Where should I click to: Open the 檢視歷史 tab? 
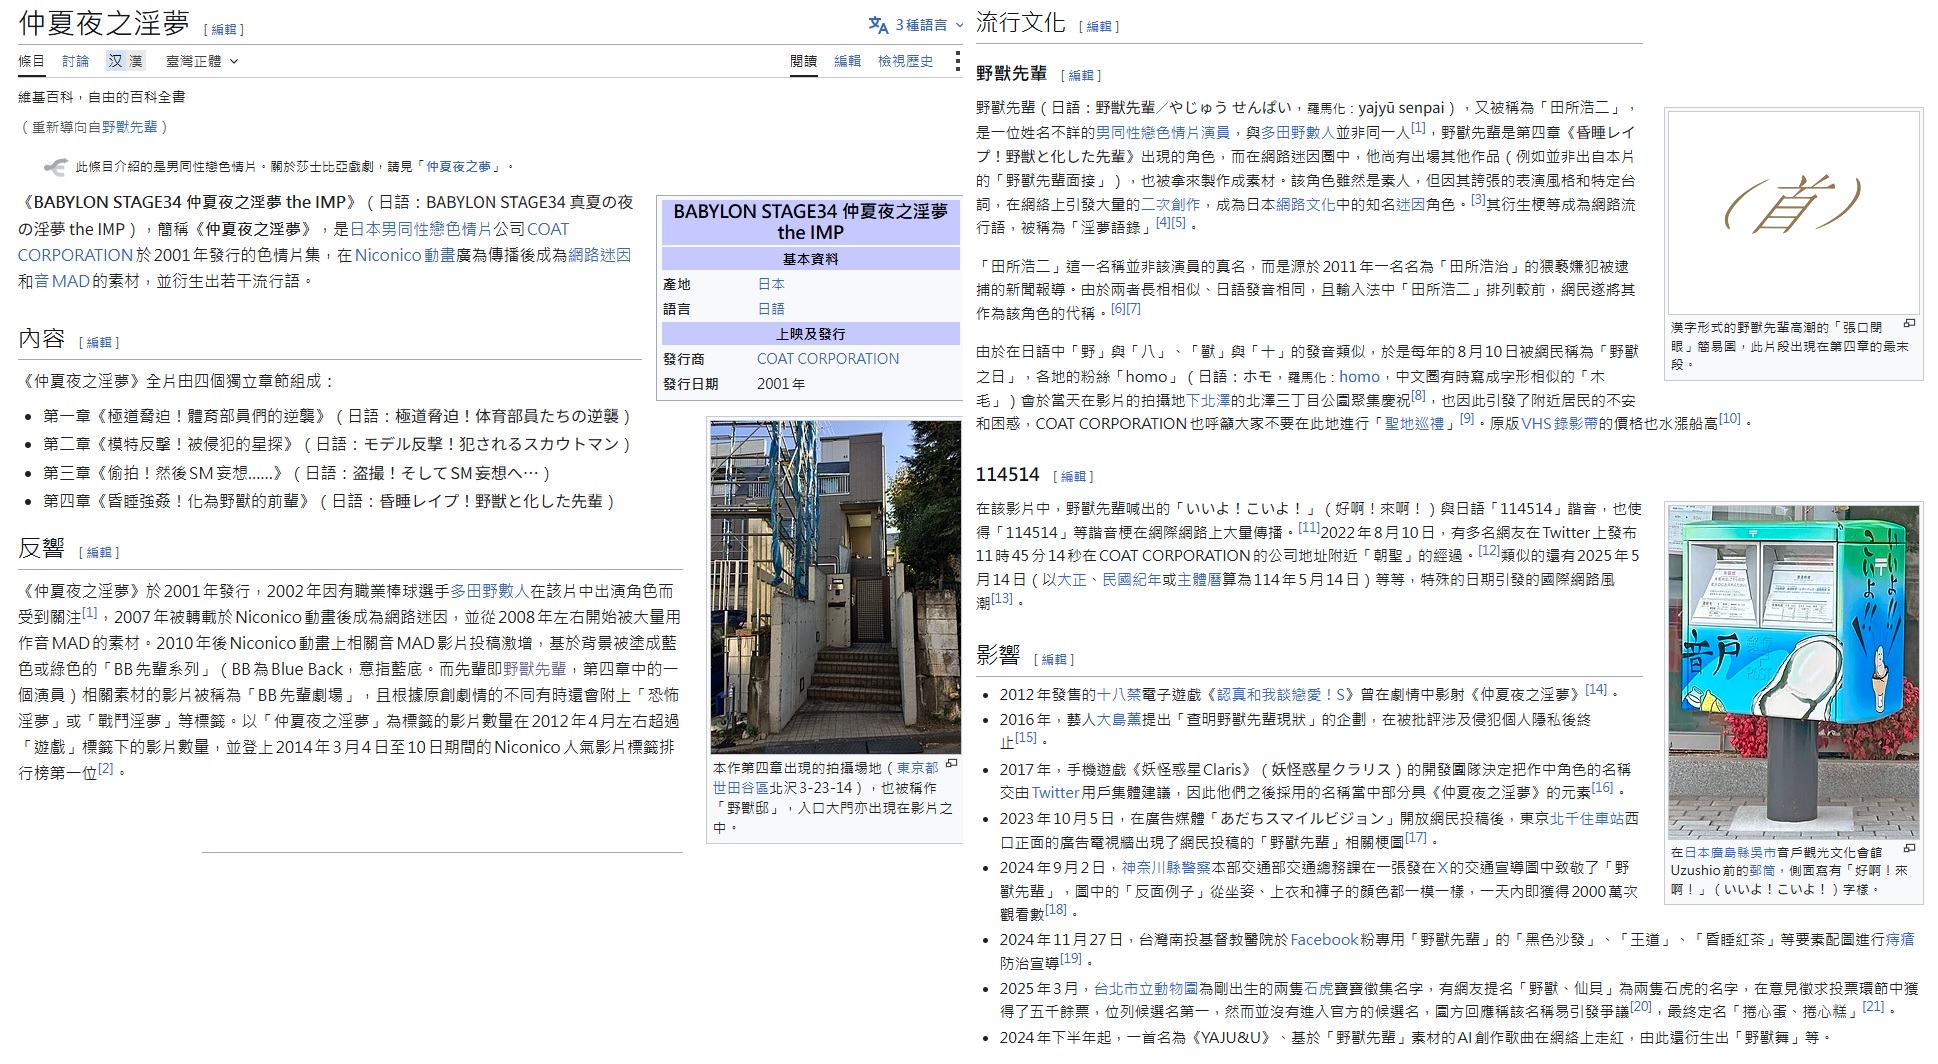pyautogui.click(x=905, y=61)
